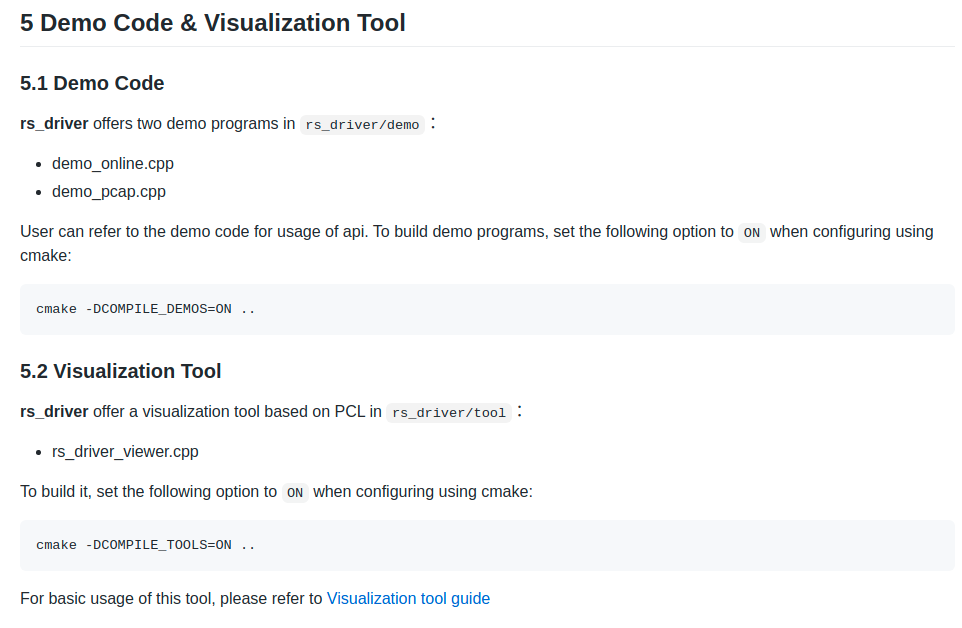Select the heading 5.2 Visualization Tool
962x628 pixels.
click(x=120, y=371)
